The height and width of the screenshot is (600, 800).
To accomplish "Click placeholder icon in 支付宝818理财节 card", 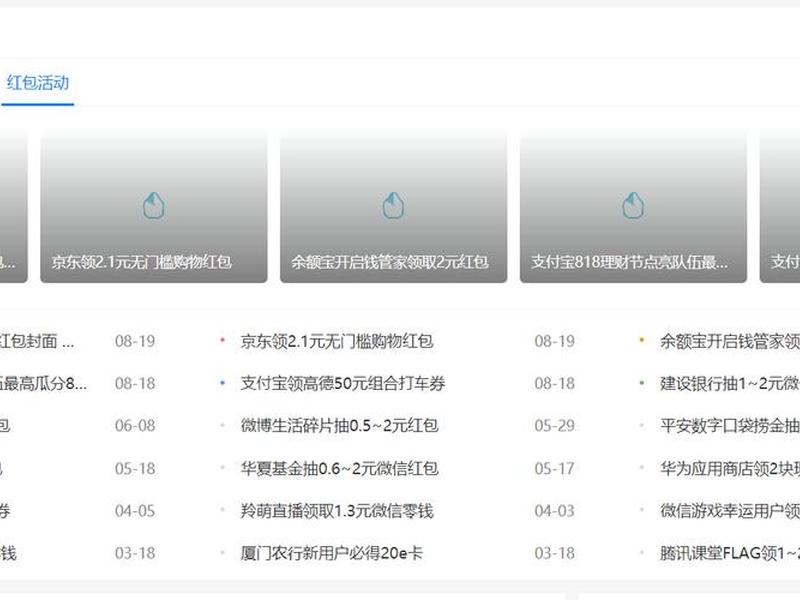I will tap(633, 206).
